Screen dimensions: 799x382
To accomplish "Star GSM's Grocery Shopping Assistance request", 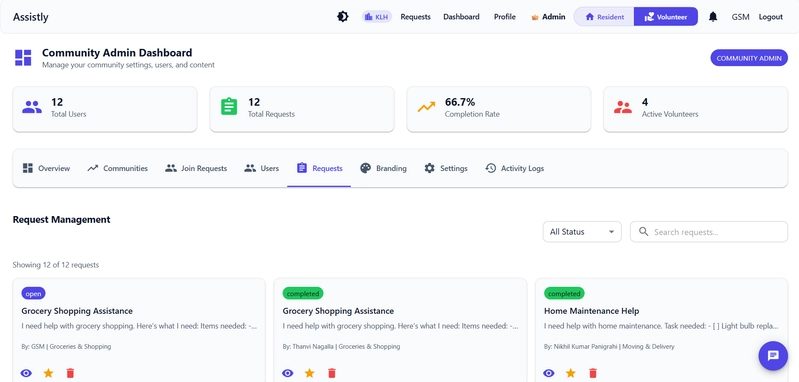I will 48,373.
